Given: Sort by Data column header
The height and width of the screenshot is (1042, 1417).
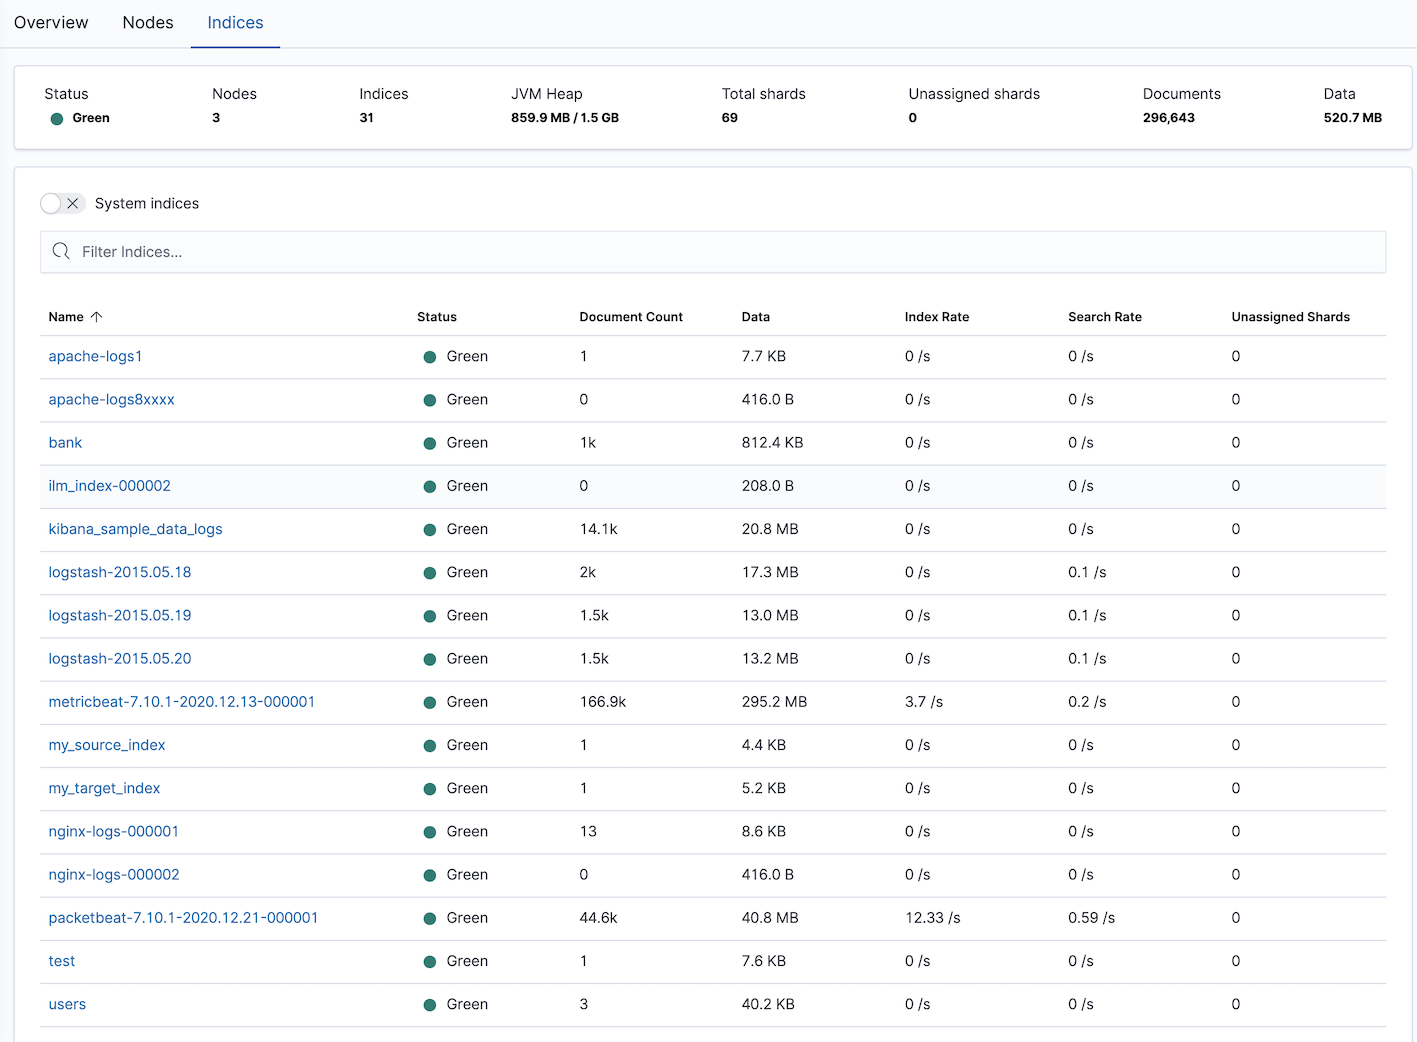Looking at the screenshot, I should click(x=756, y=317).
